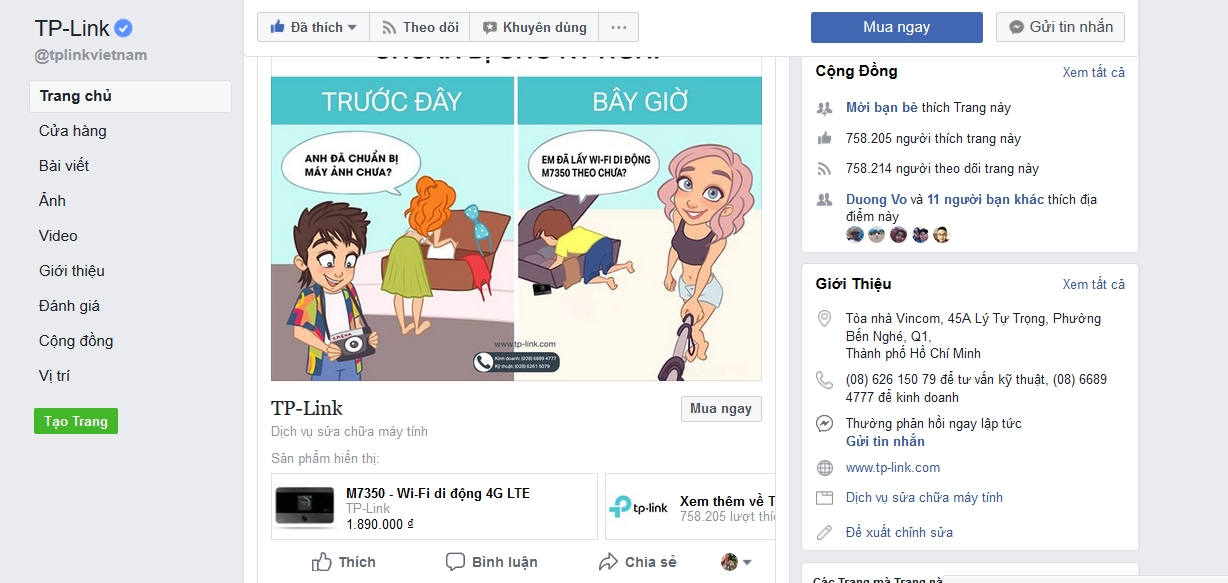The width and height of the screenshot is (1228, 583).
Task: Click the thumbs-up icon on Đã thích button
Action: pos(277,27)
